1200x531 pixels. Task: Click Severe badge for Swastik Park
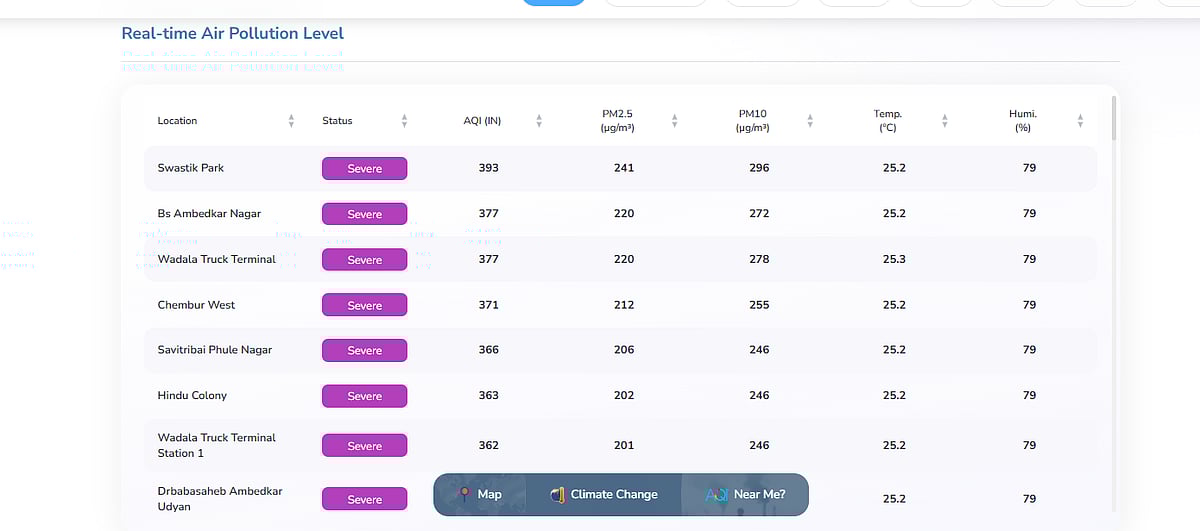pyautogui.click(x=364, y=168)
